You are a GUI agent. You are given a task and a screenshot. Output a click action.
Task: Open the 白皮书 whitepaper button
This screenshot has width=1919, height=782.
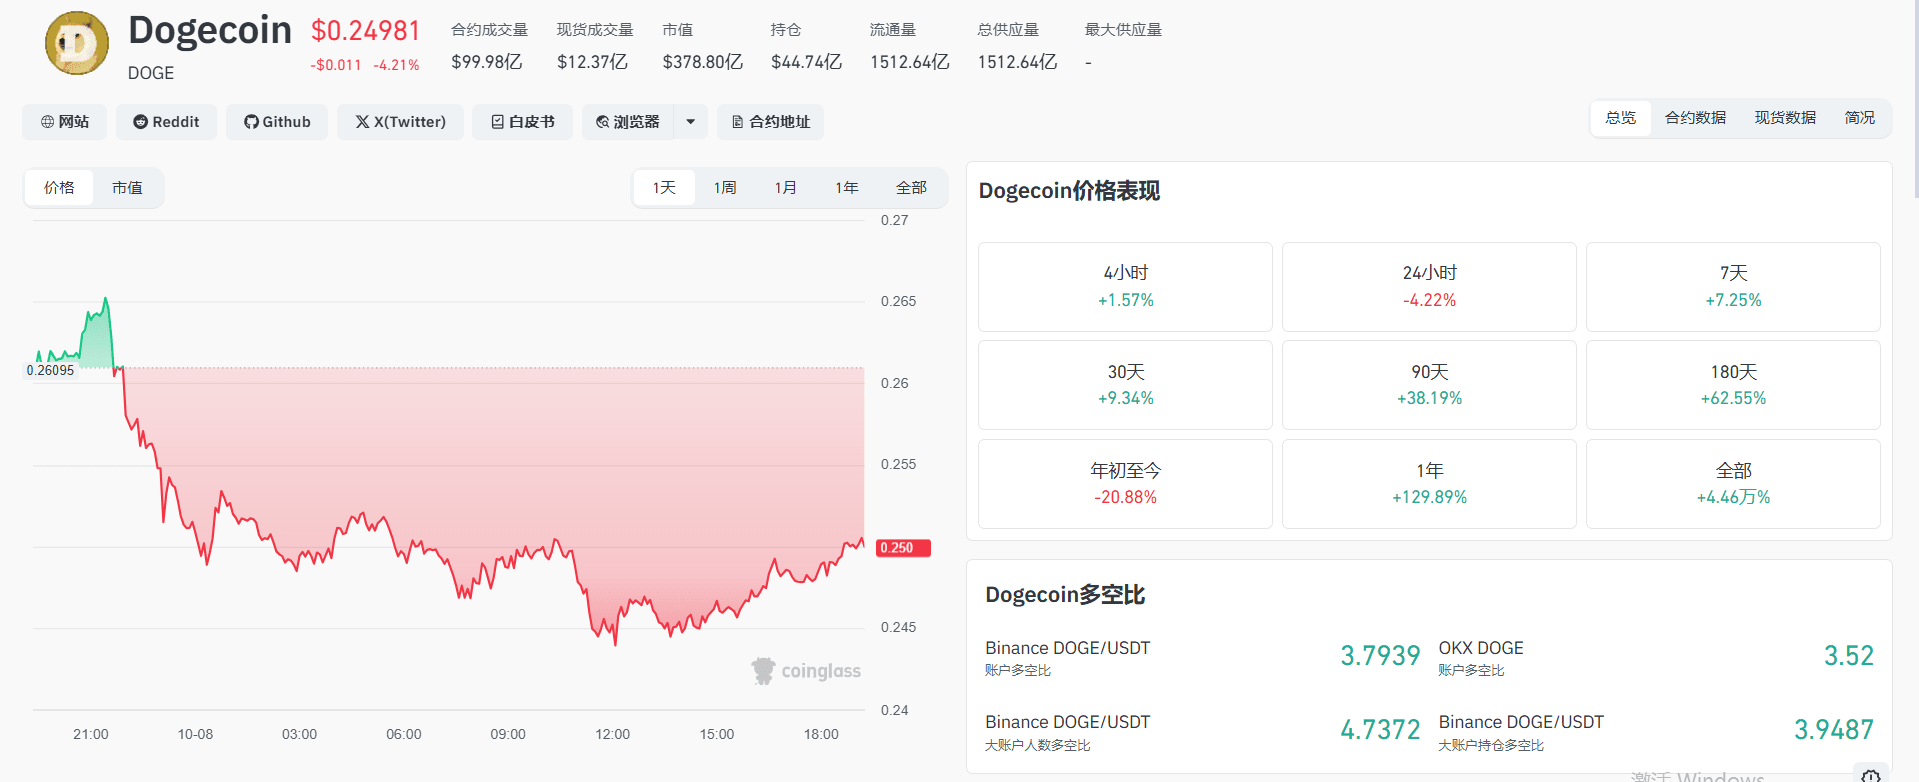point(522,122)
